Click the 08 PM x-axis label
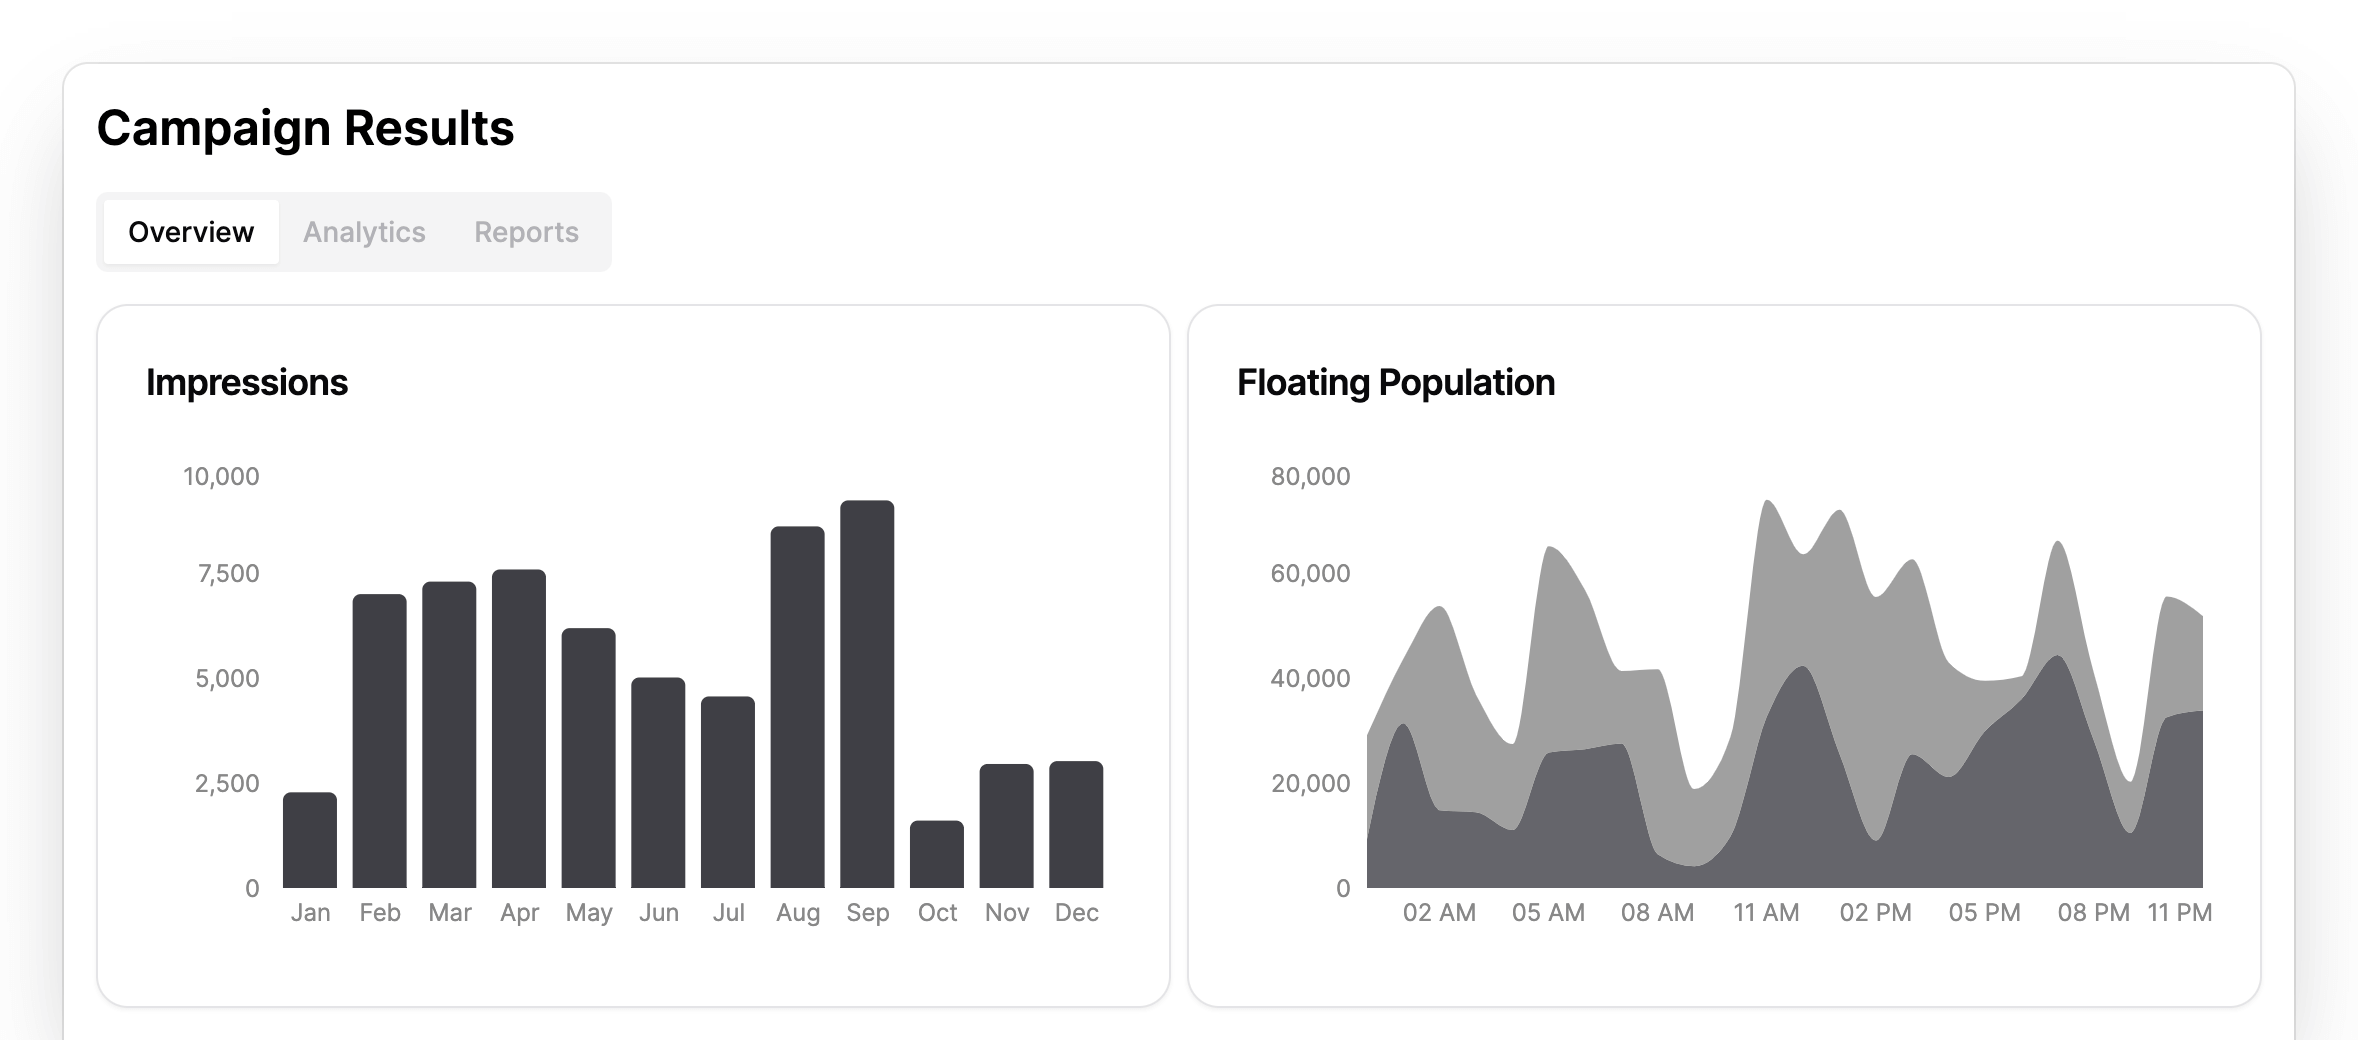 pos(2093,913)
